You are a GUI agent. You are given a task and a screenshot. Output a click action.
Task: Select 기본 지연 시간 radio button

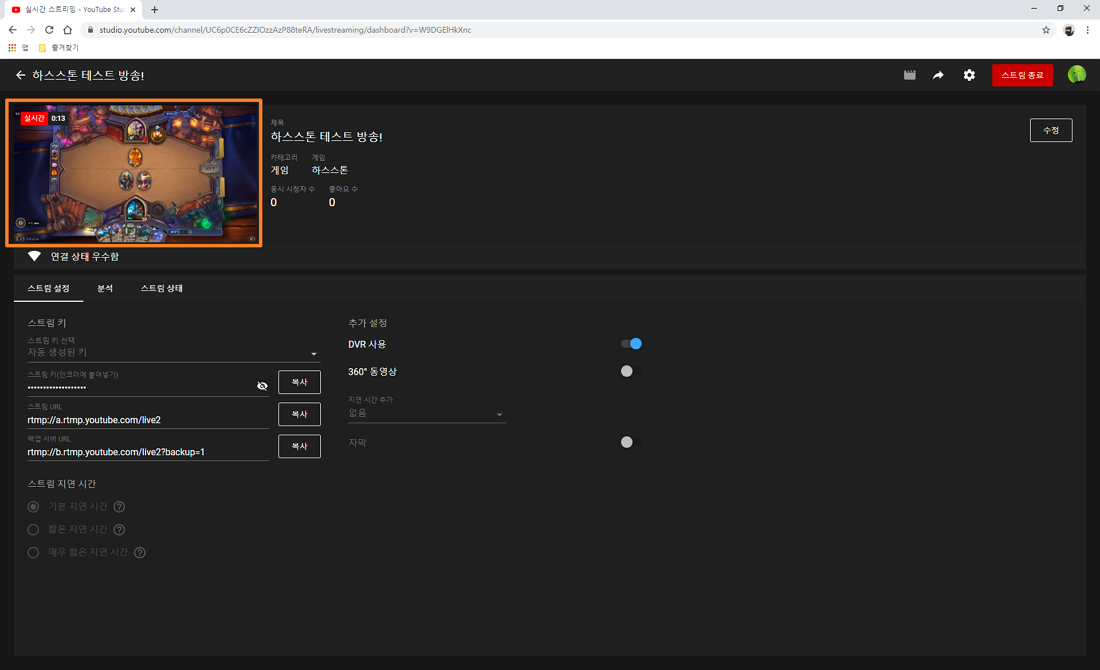(x=33, y=507)
